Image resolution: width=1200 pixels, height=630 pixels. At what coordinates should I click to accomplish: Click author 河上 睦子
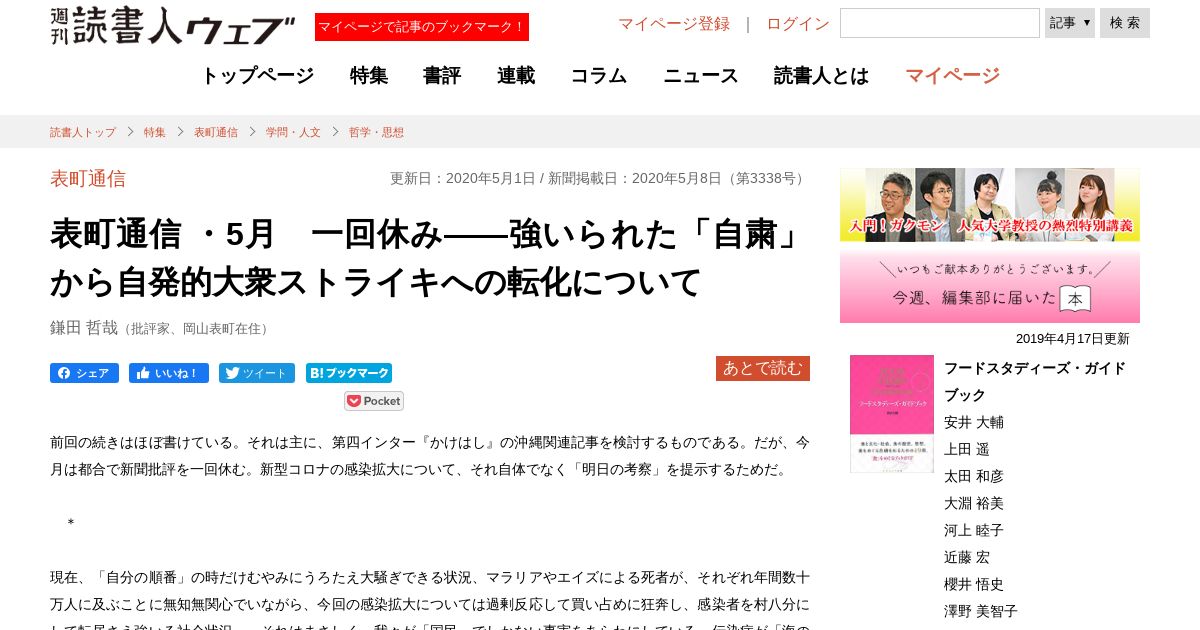pyautogui.click(x=974, y=530)
